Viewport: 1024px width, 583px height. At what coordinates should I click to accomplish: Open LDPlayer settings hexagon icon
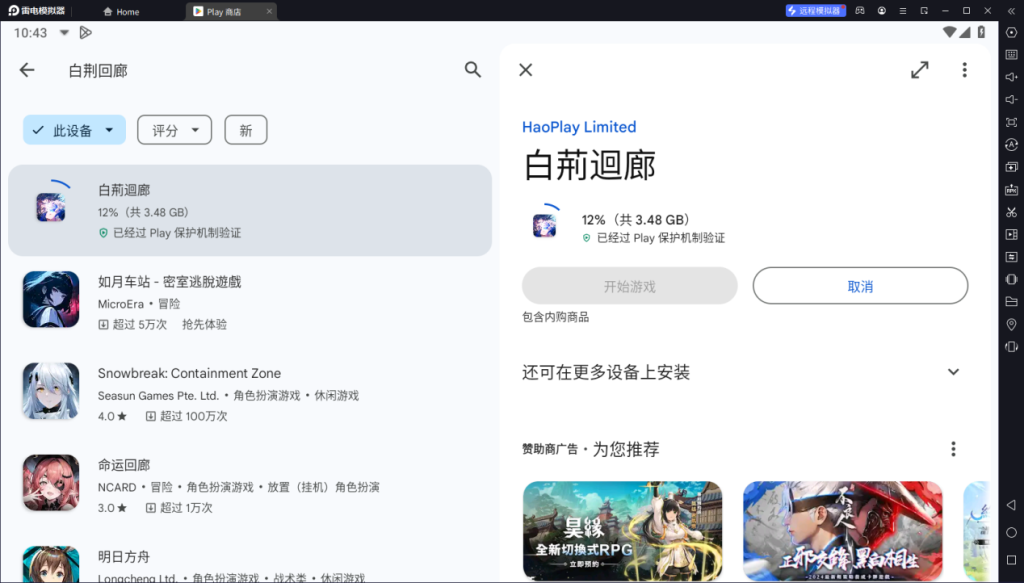click(x=1011, y=33)
